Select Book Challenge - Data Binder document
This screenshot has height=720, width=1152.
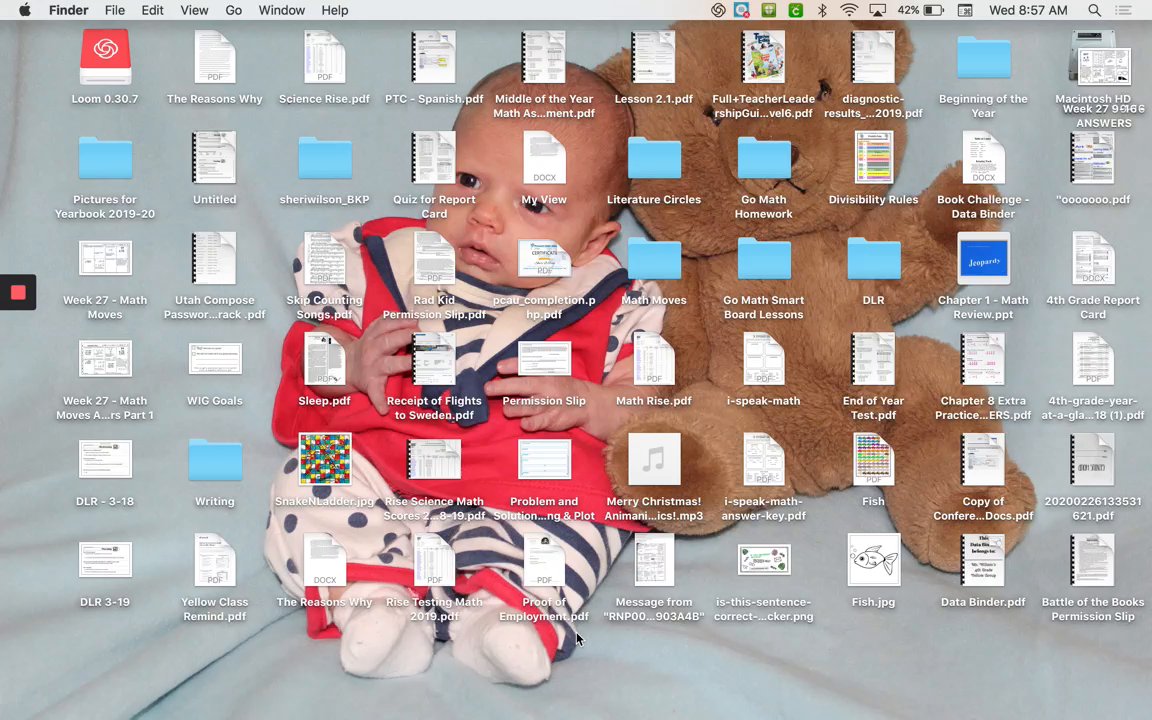click(983, 158)
